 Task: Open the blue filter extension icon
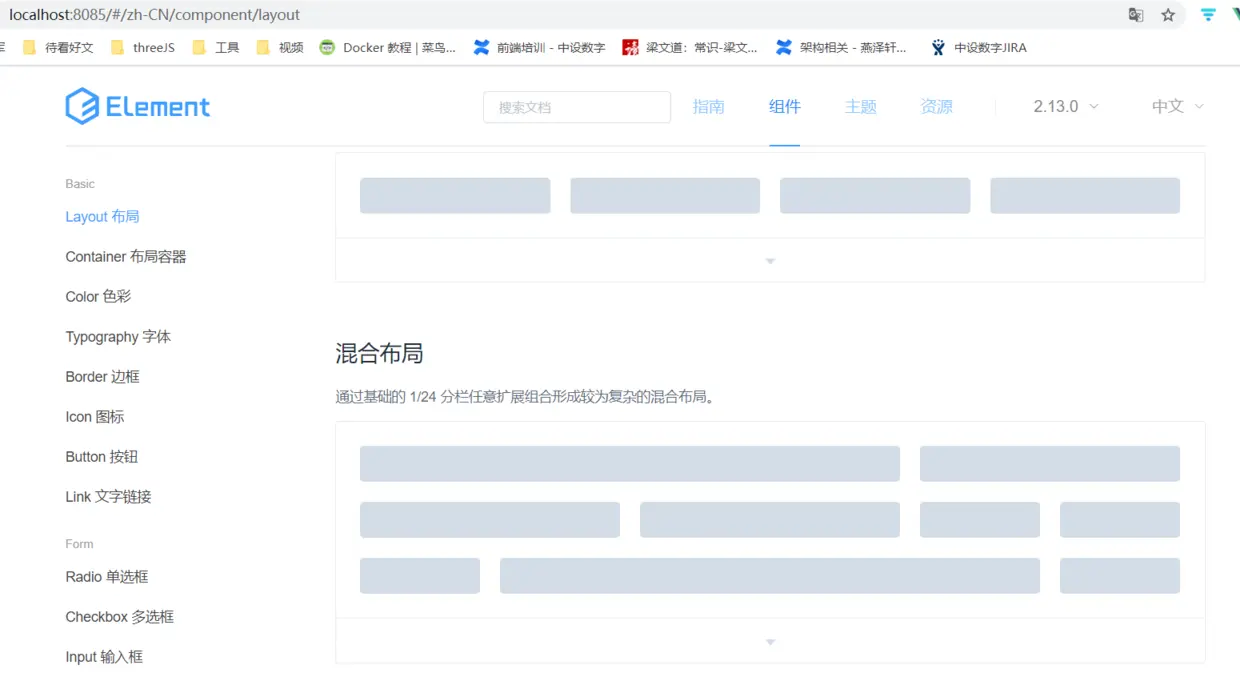click(x=1208, y=15)
